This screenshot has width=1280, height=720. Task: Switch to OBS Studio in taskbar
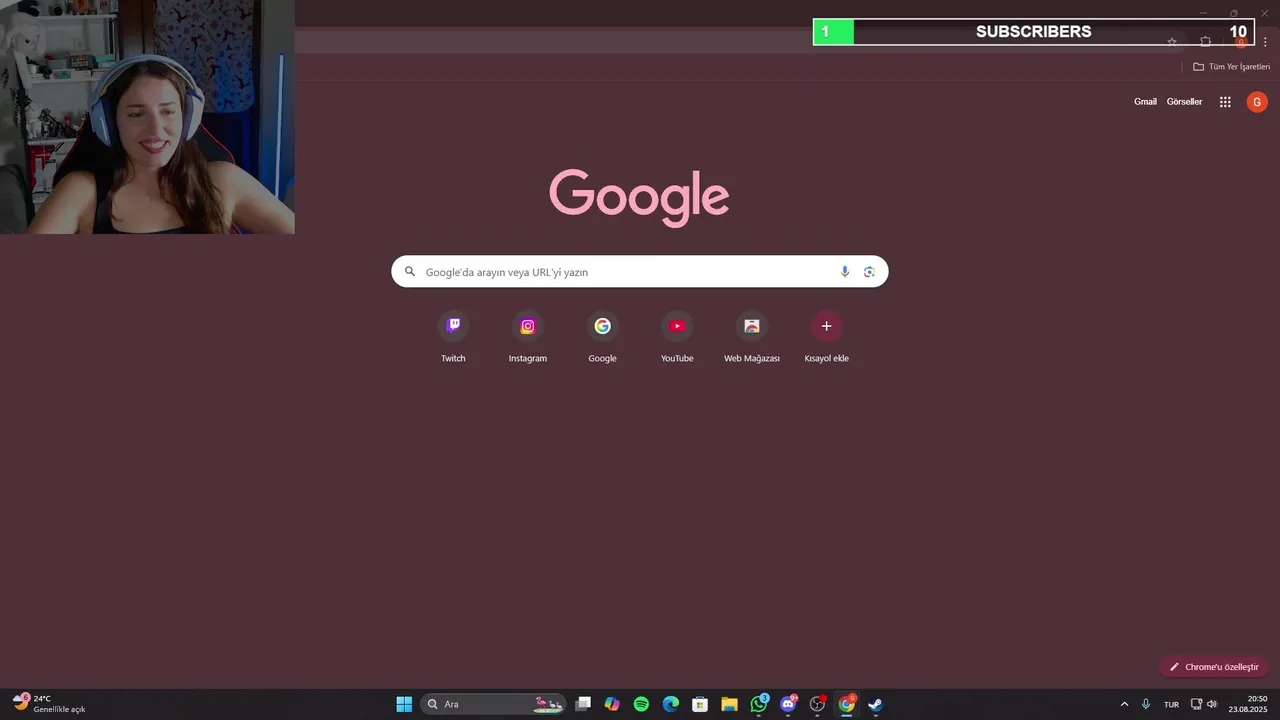(817, 704)
